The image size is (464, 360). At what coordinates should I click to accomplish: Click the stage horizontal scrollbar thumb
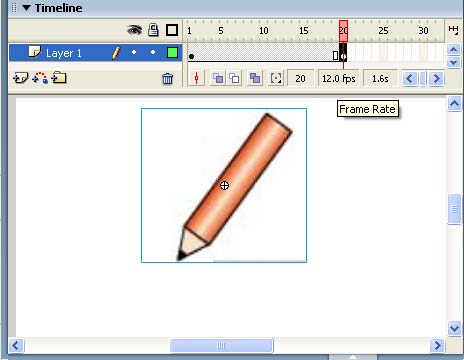point(222,345)
